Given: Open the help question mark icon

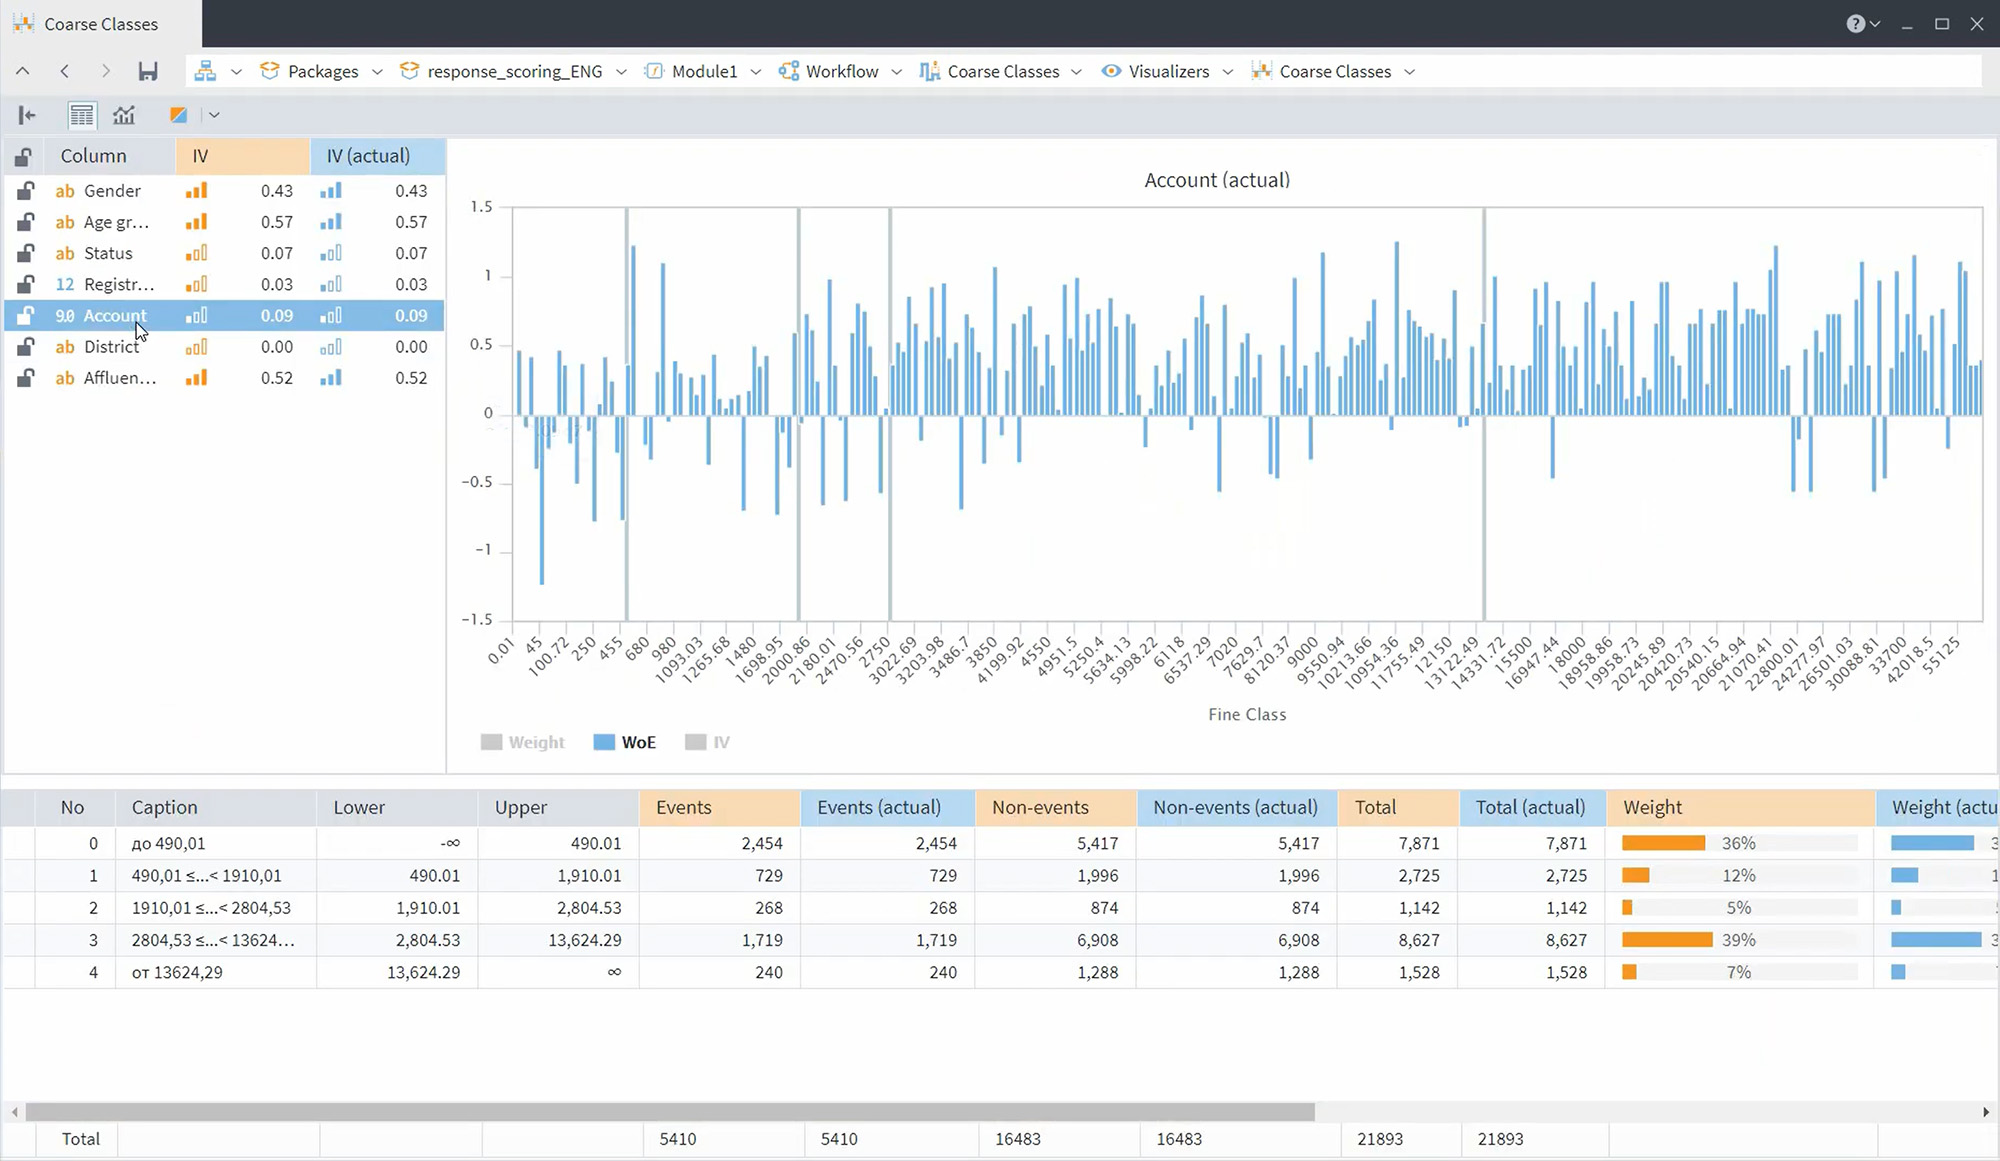Looking at the screenshot, I should [x=1855, y=24].
